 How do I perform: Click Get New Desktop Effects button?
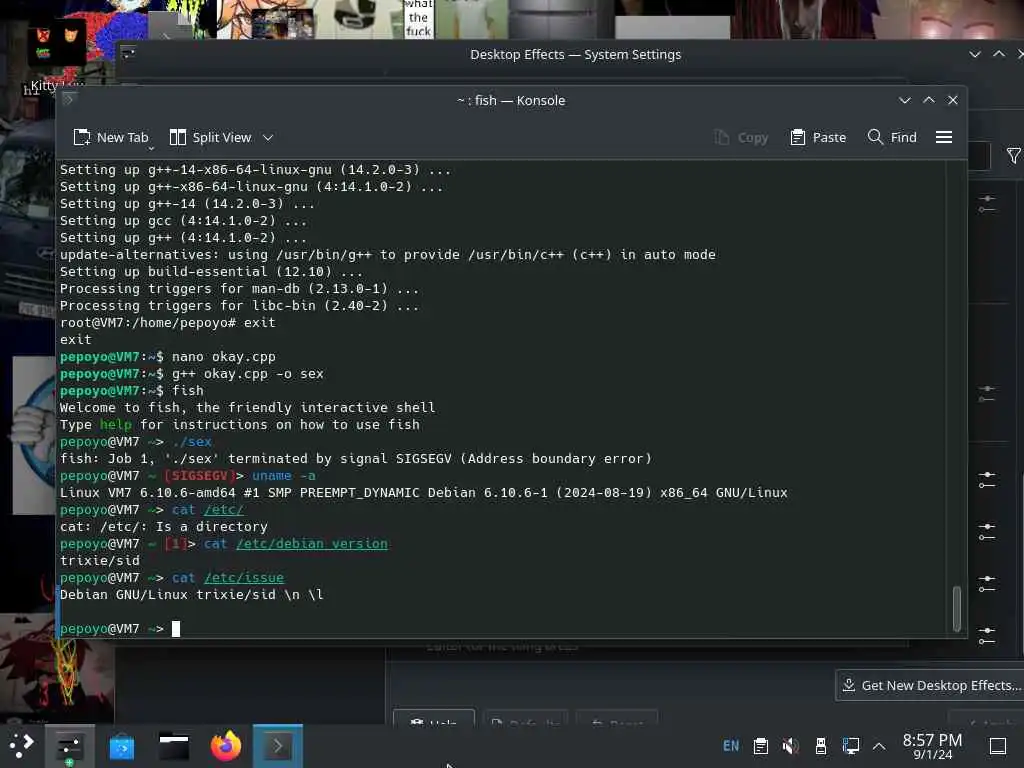(x=930, y=685)
